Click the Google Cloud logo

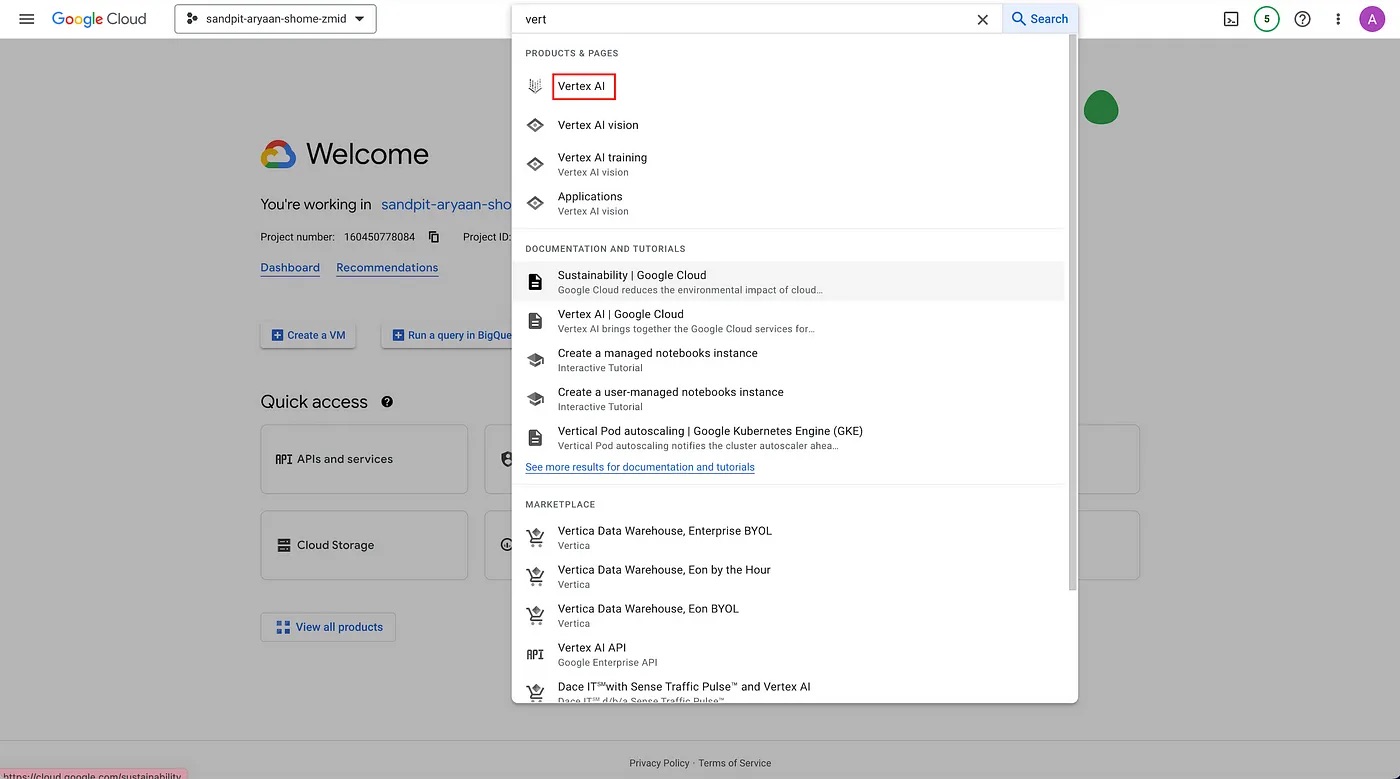99,19
